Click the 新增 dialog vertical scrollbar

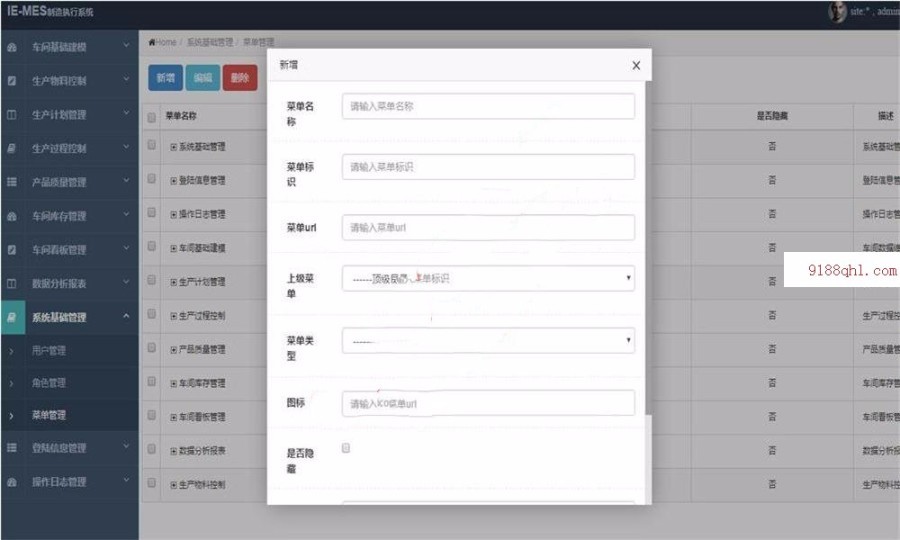pyautogui.click(x=649, y=247)
